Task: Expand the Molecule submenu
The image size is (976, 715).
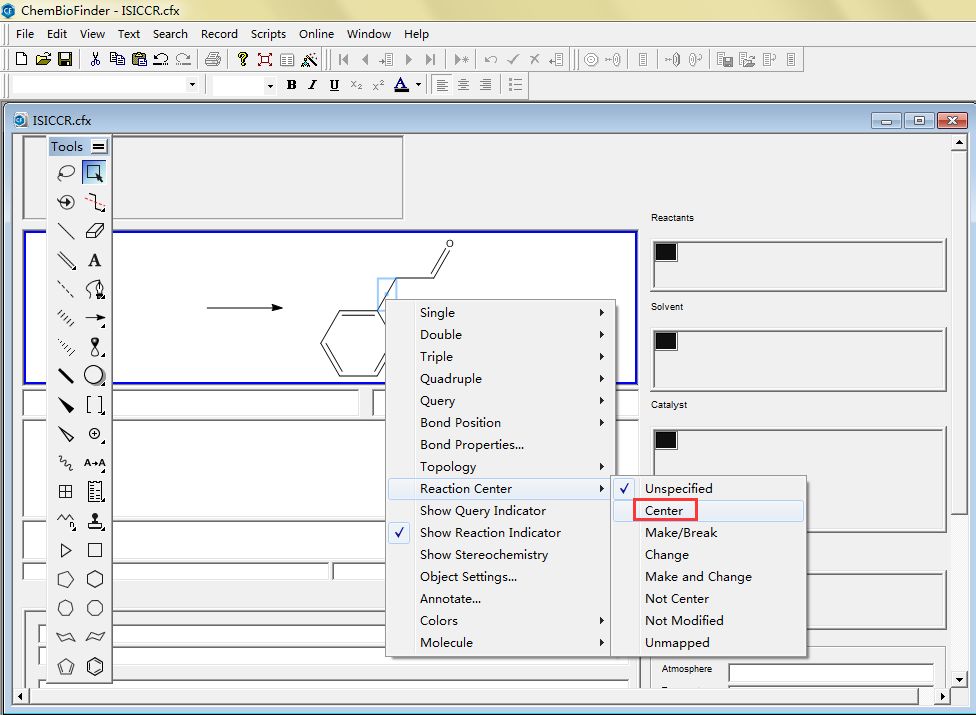Action: pyautogui.click(x=498, y=643)
